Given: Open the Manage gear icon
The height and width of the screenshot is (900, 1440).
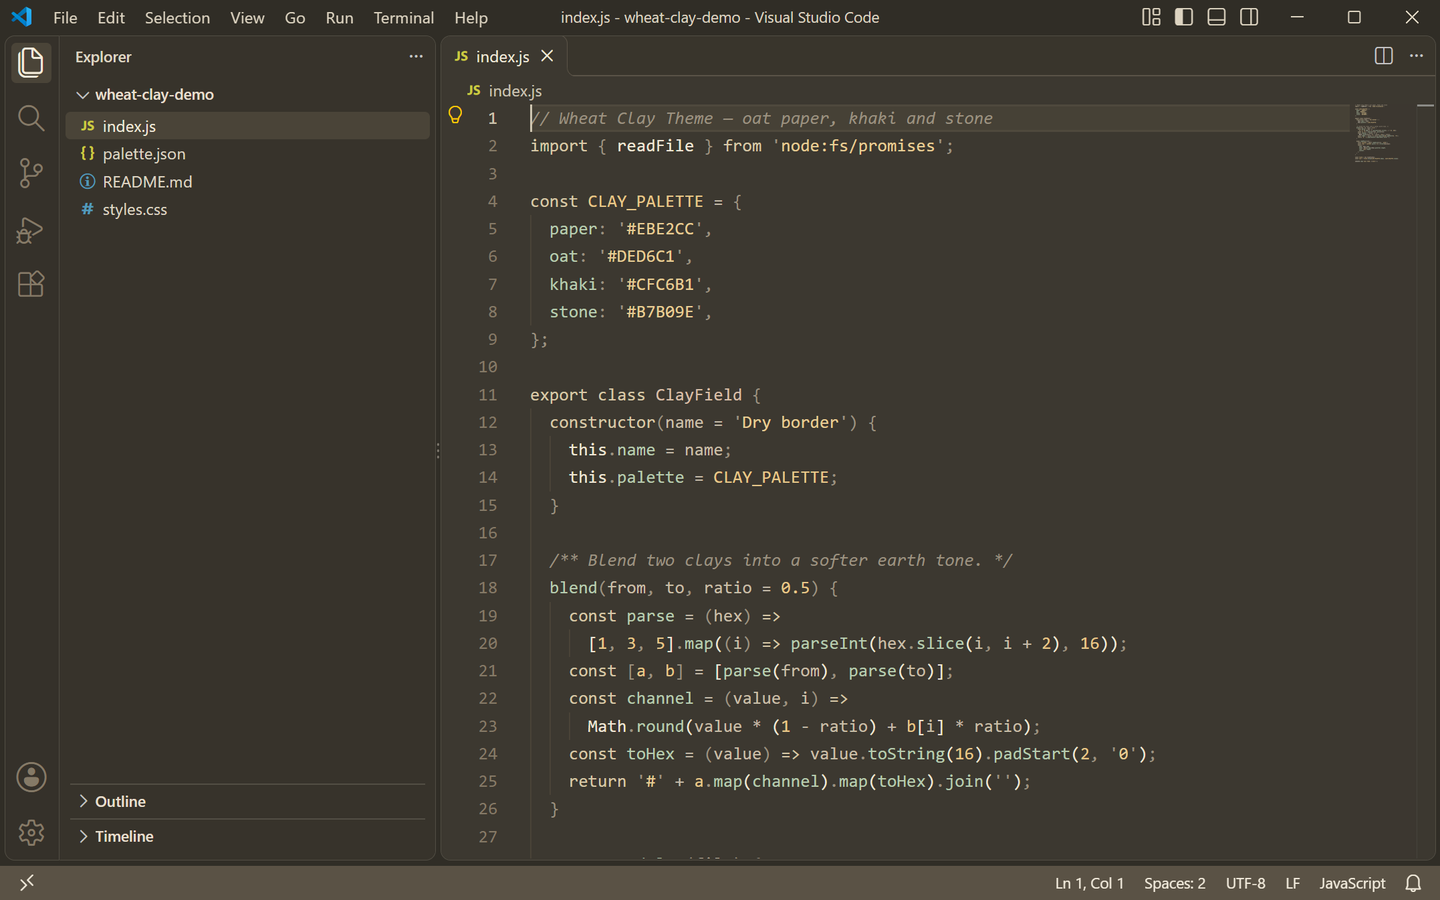Looking at the screenshot, I should click(31, 832).
